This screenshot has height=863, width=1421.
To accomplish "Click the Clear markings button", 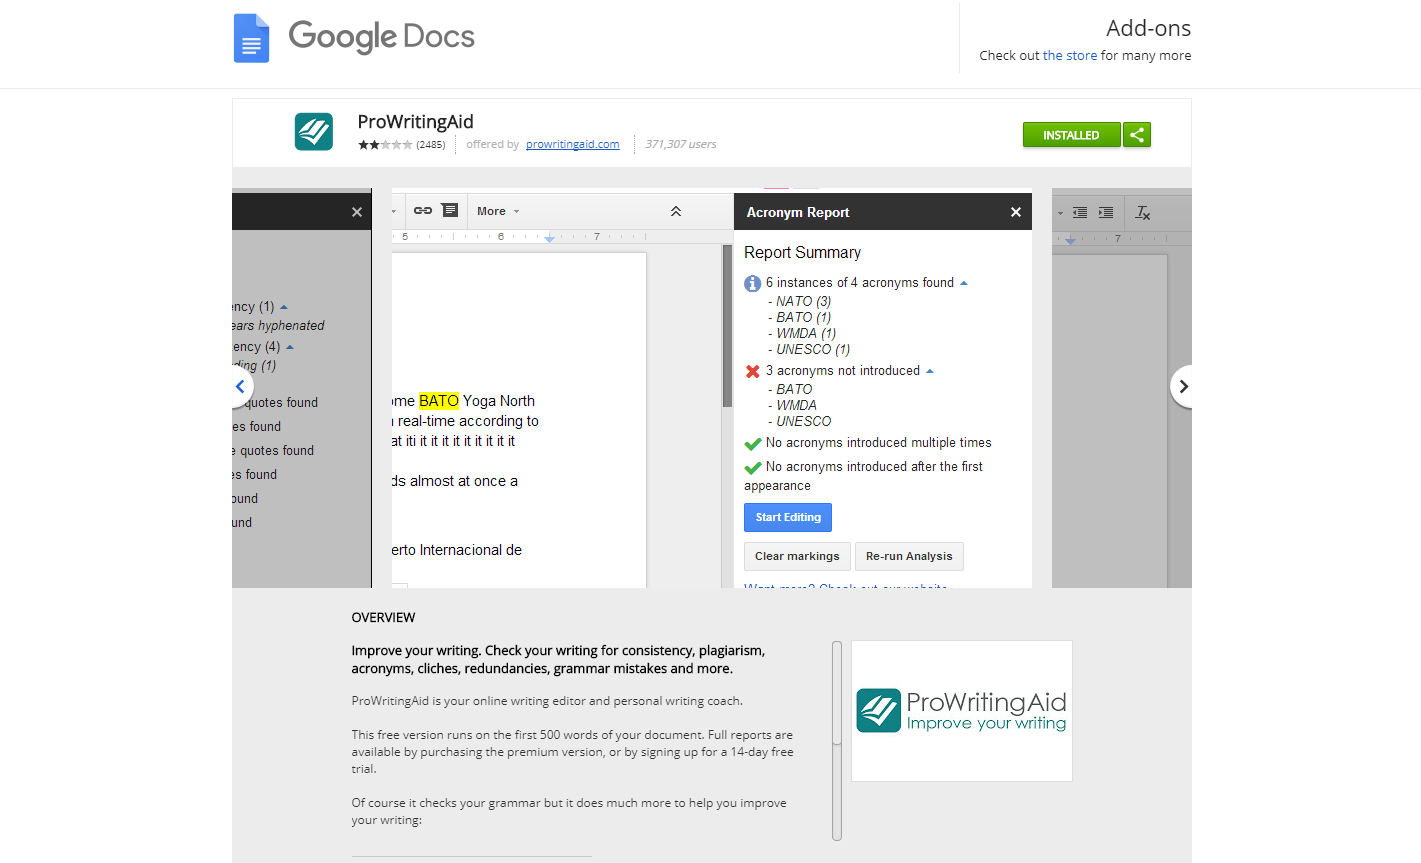I will [x=797, y=556].
